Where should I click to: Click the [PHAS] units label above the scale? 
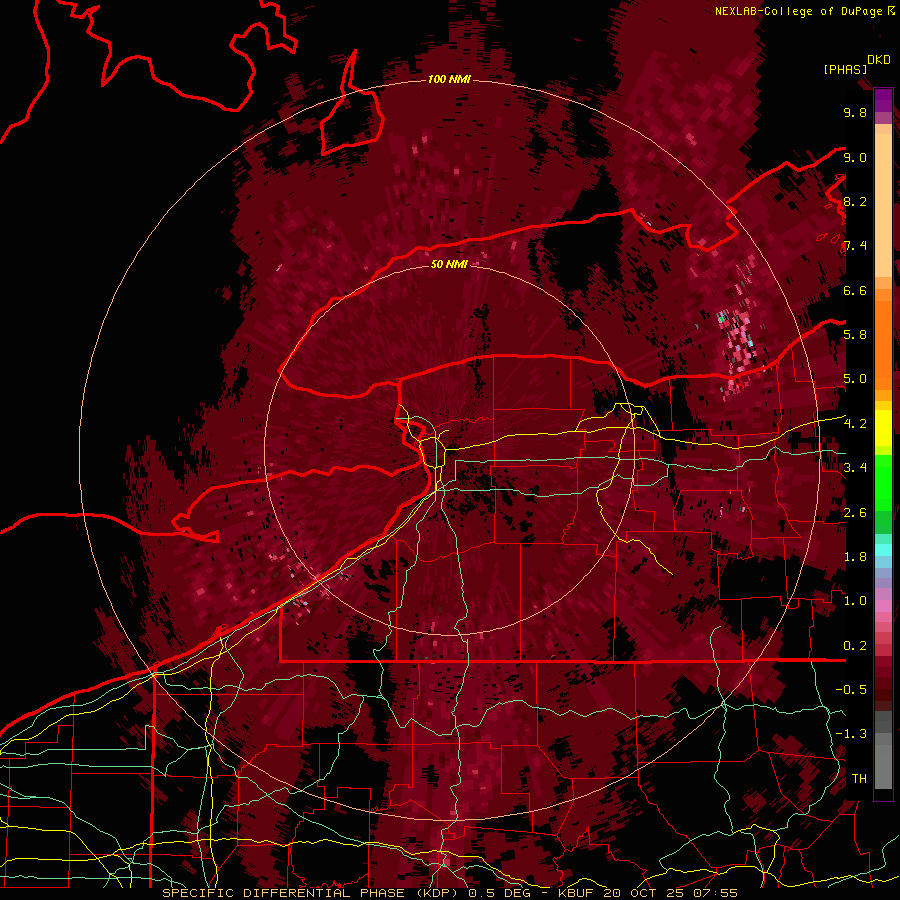point(845,69)
